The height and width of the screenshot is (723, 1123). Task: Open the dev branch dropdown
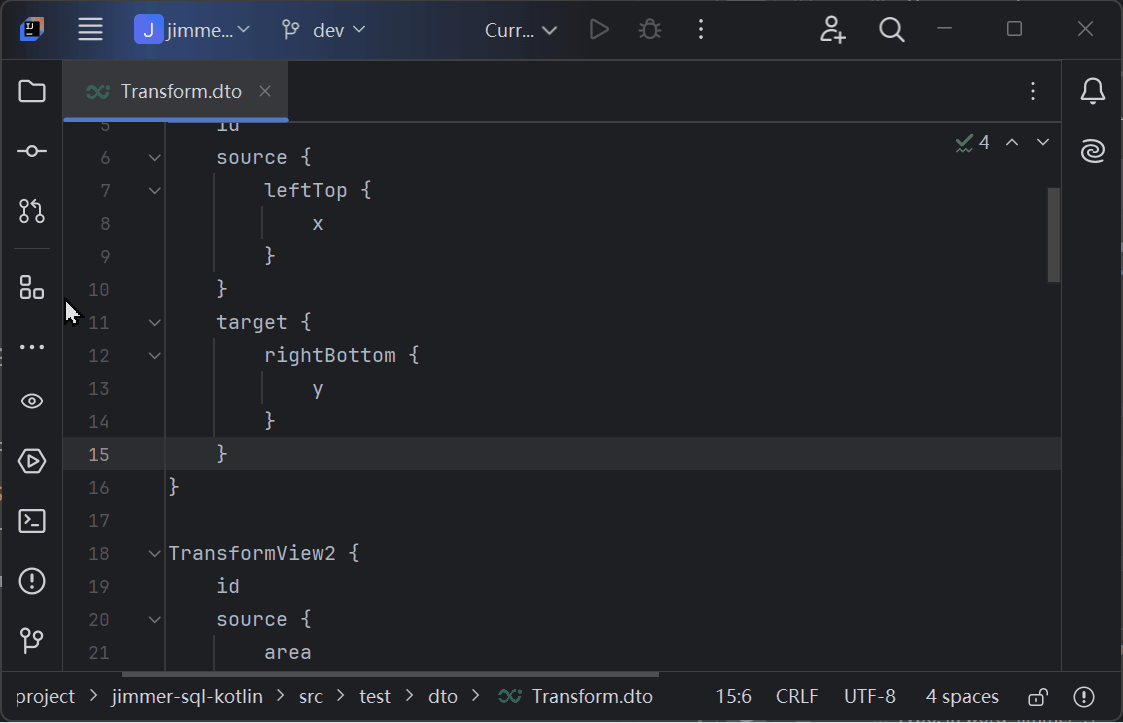pyautogui.click(x=323, y=30)
